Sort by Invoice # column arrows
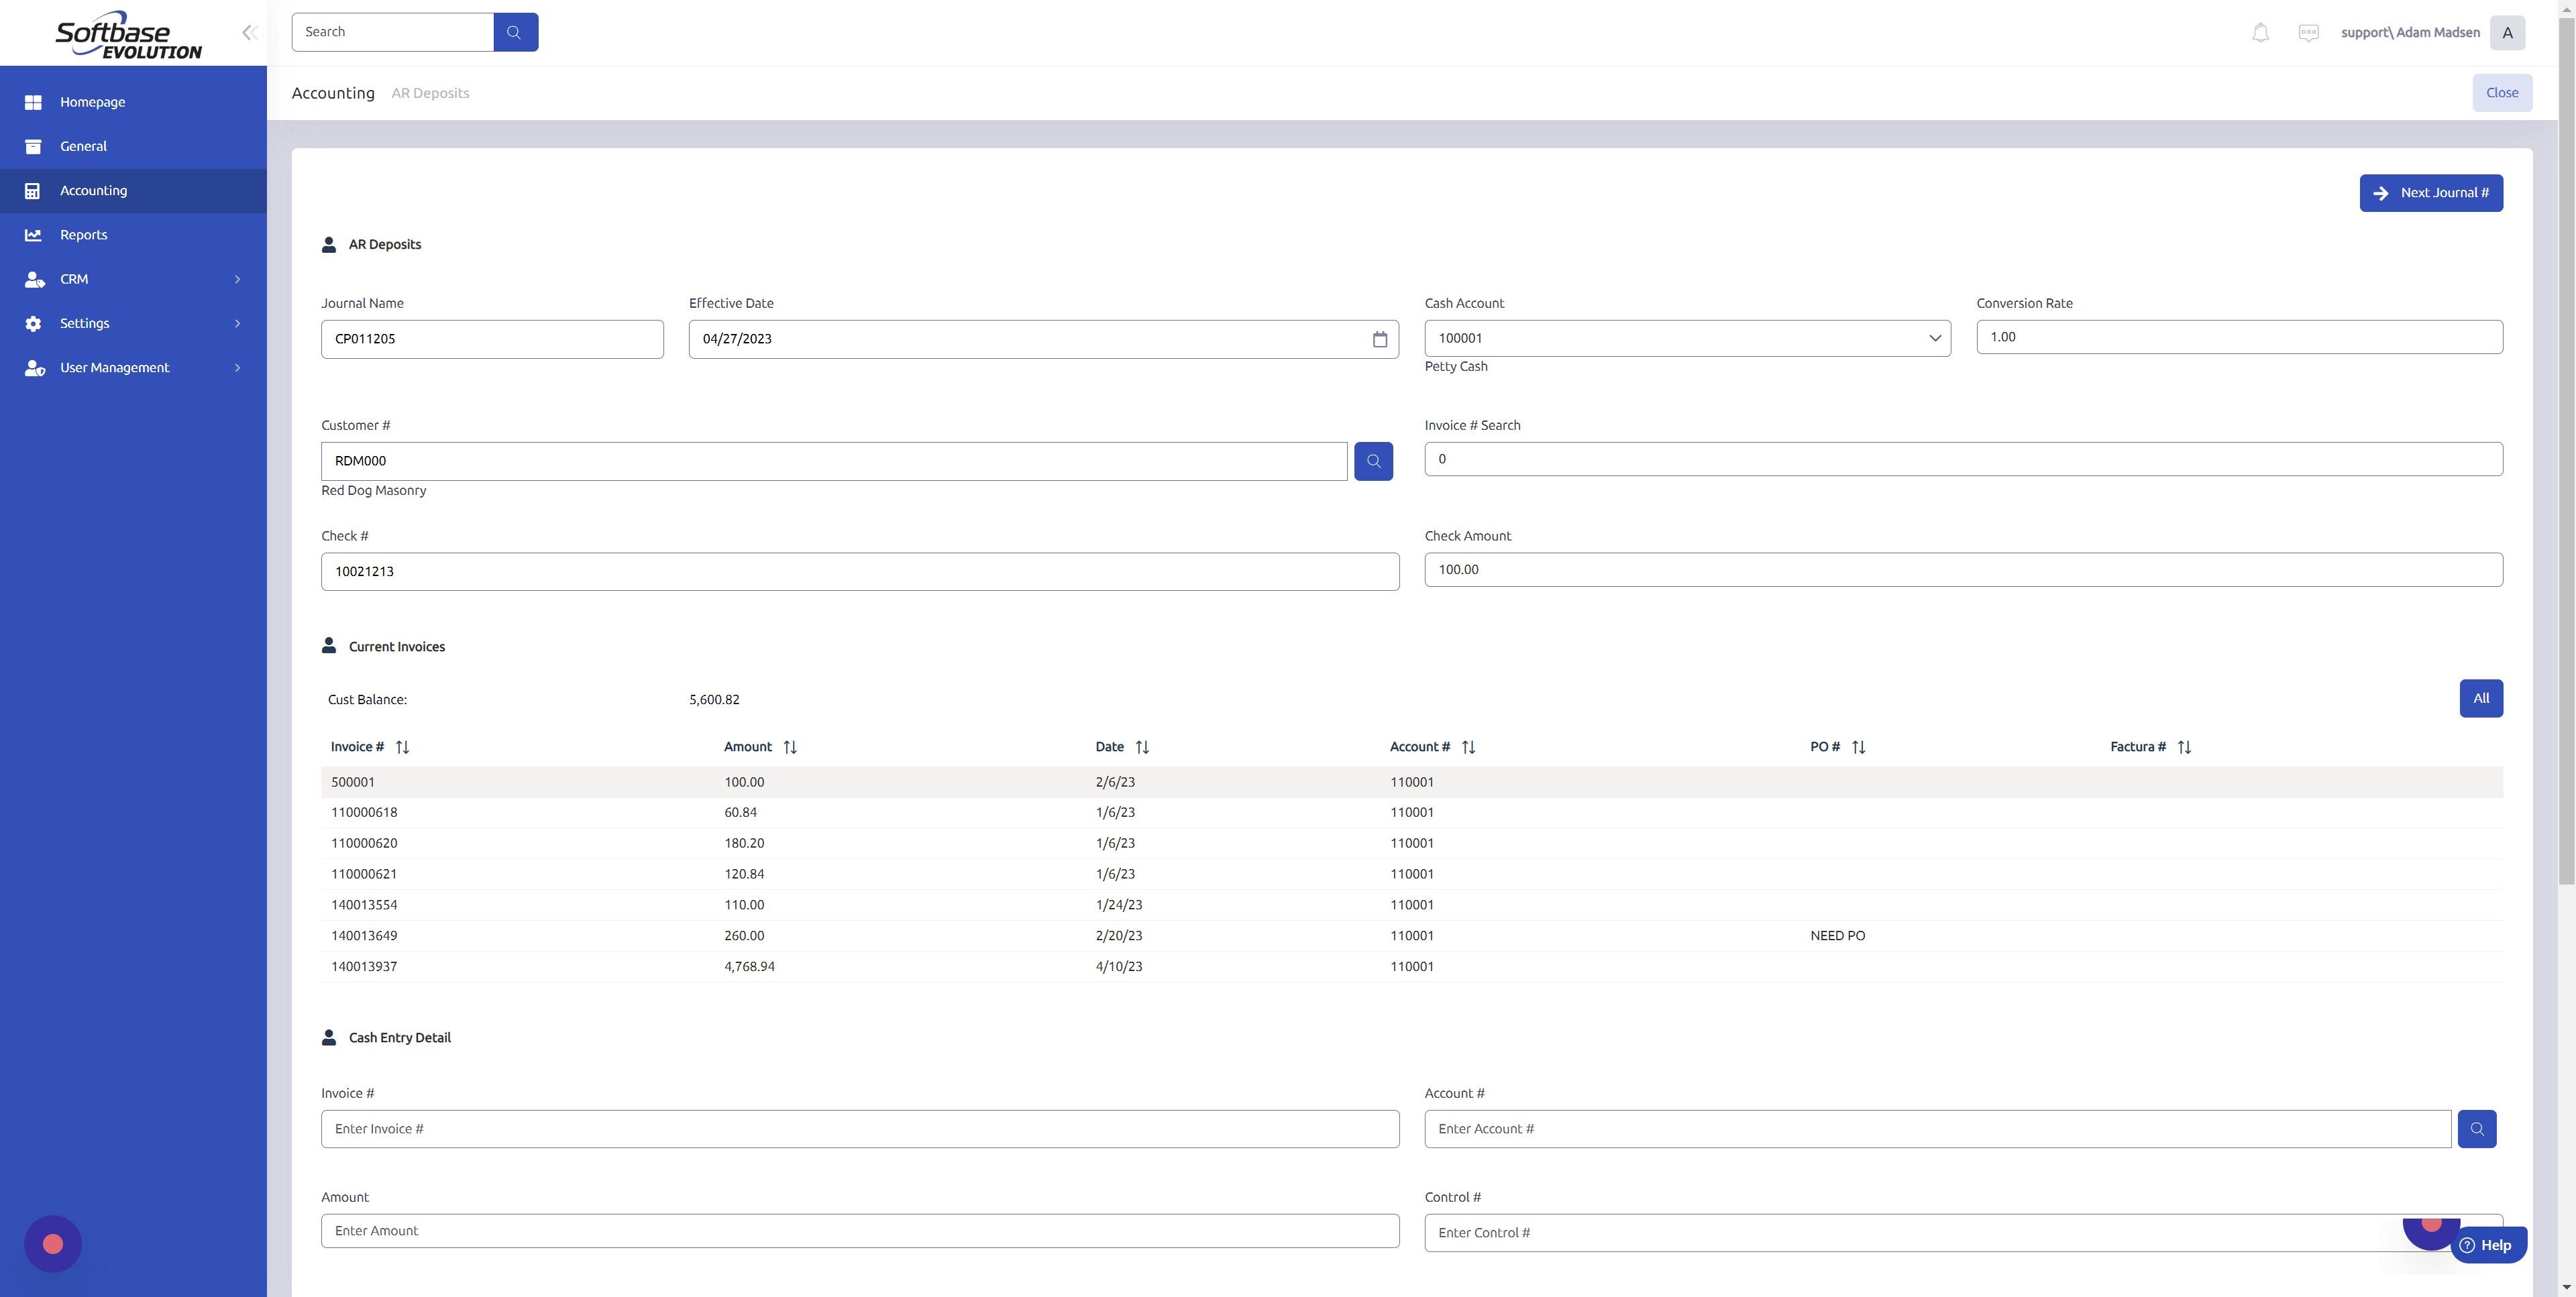This screenshot has height=1297, width=2576. click(402, 747)
